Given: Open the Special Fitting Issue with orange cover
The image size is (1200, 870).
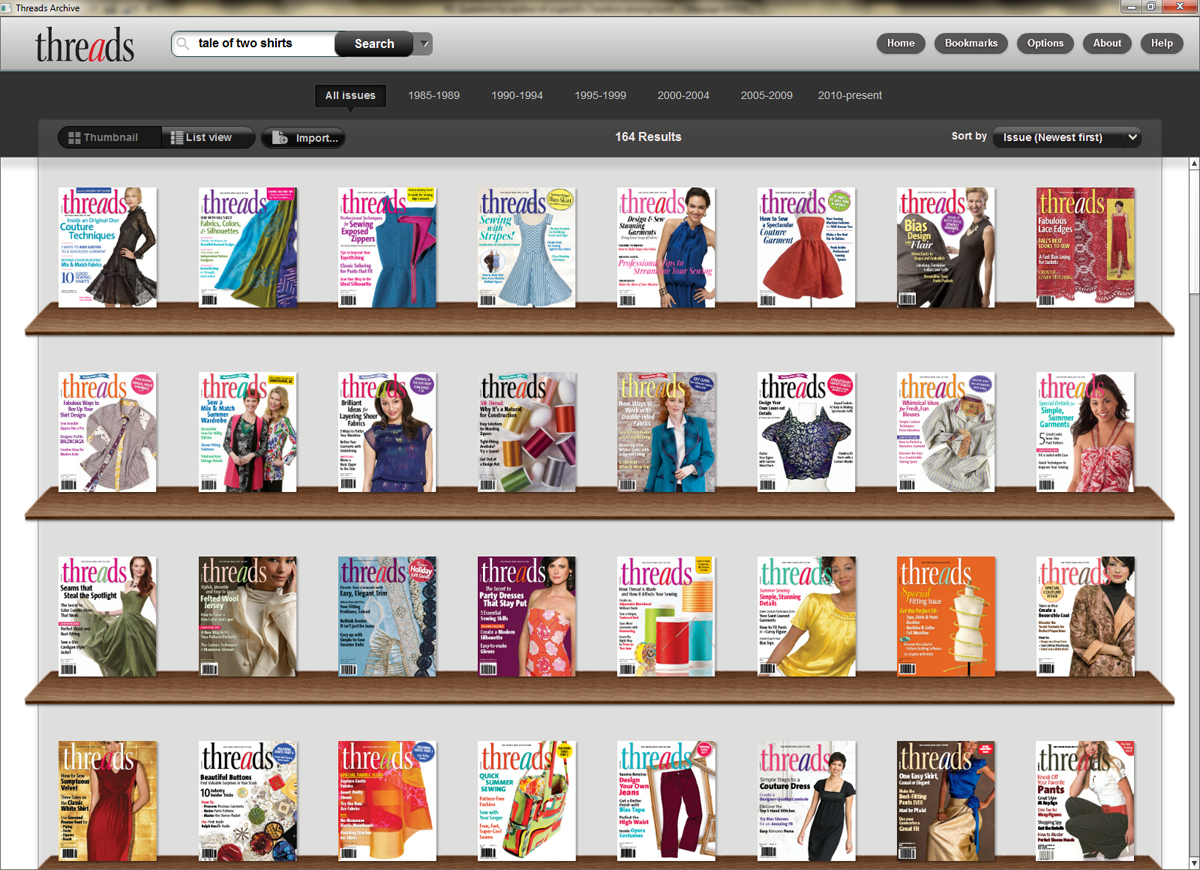Looking at the screenshot, I should pyautogui.click(x=946, y=617).
